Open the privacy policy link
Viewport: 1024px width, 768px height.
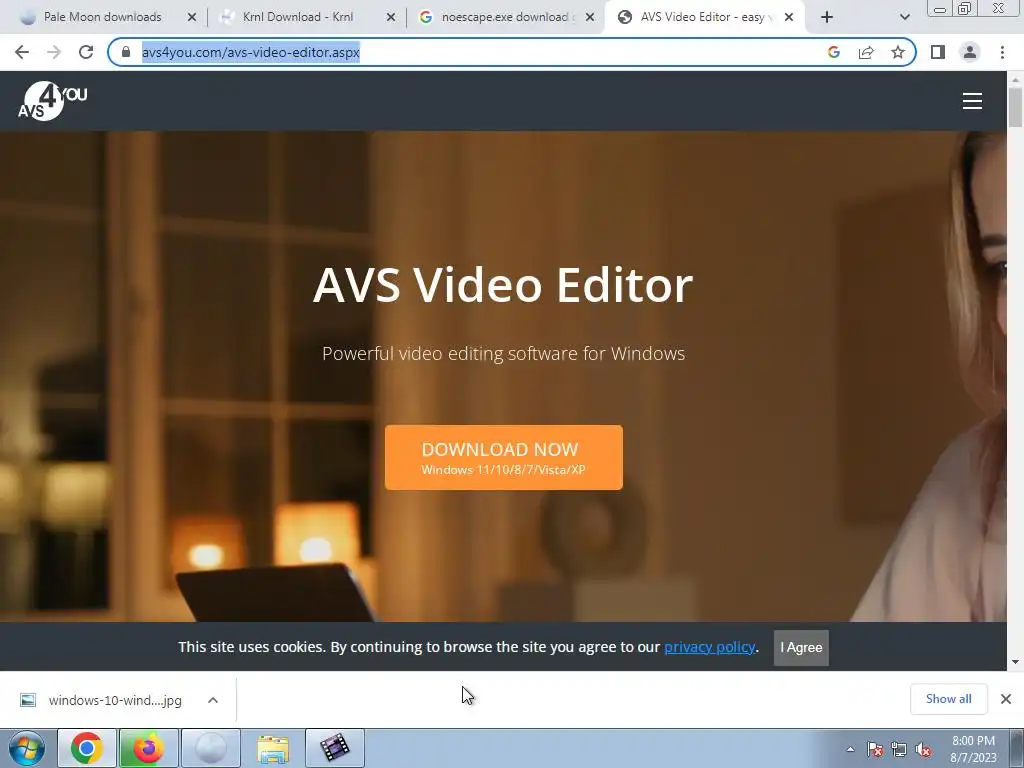tap(709, 647)
